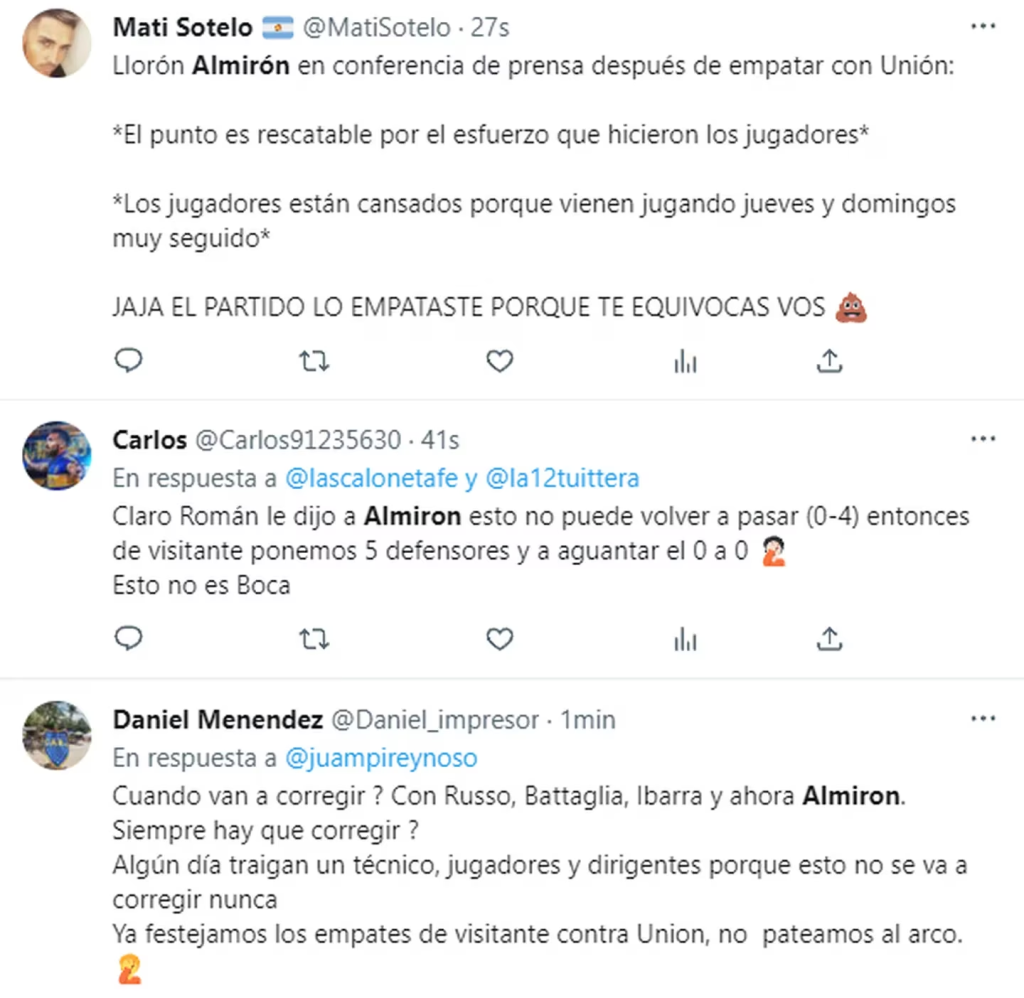Image resolution: width=1024 pixels, height=998 pixels.
Task: View analytics of Carlos's tweet
Action: point(685,639)
